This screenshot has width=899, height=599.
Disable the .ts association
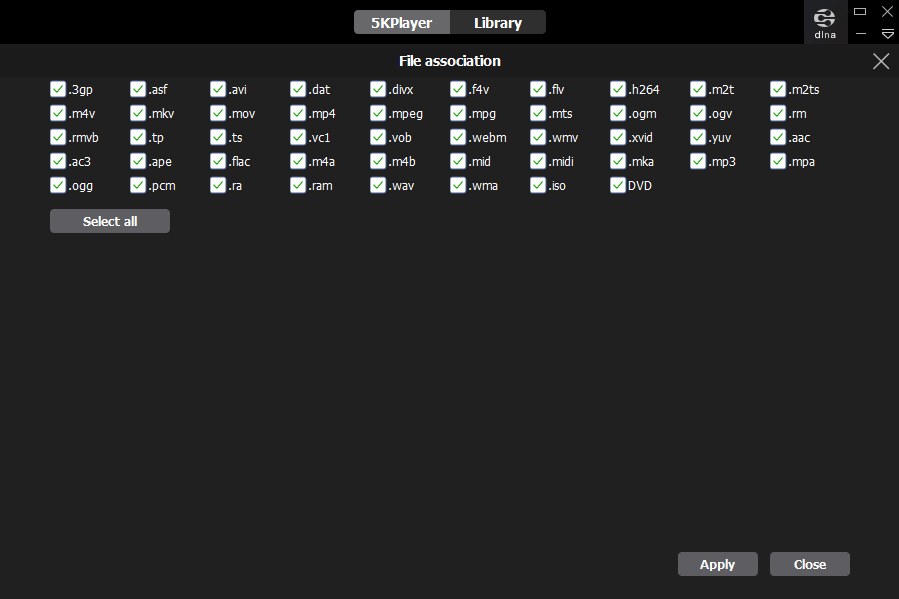[218, 138]
